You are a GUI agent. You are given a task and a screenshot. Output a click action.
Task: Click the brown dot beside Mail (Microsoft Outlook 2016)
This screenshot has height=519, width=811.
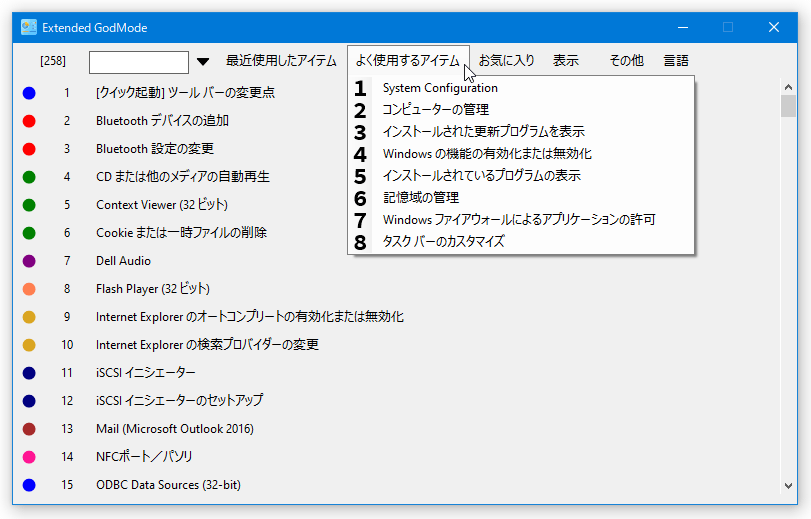coord(29,428)
